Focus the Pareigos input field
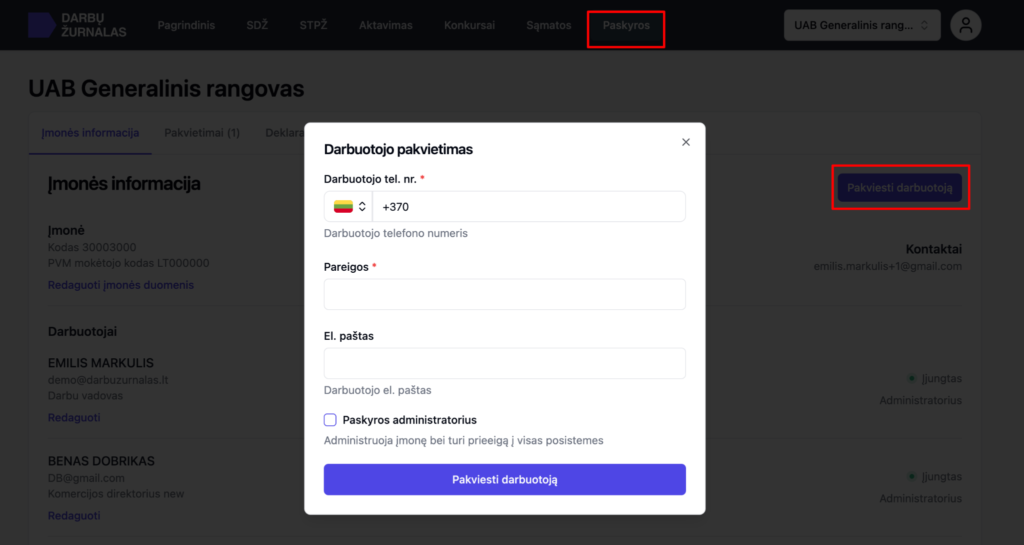Screen dimensions: 1024x545 (x=504, y=295)
